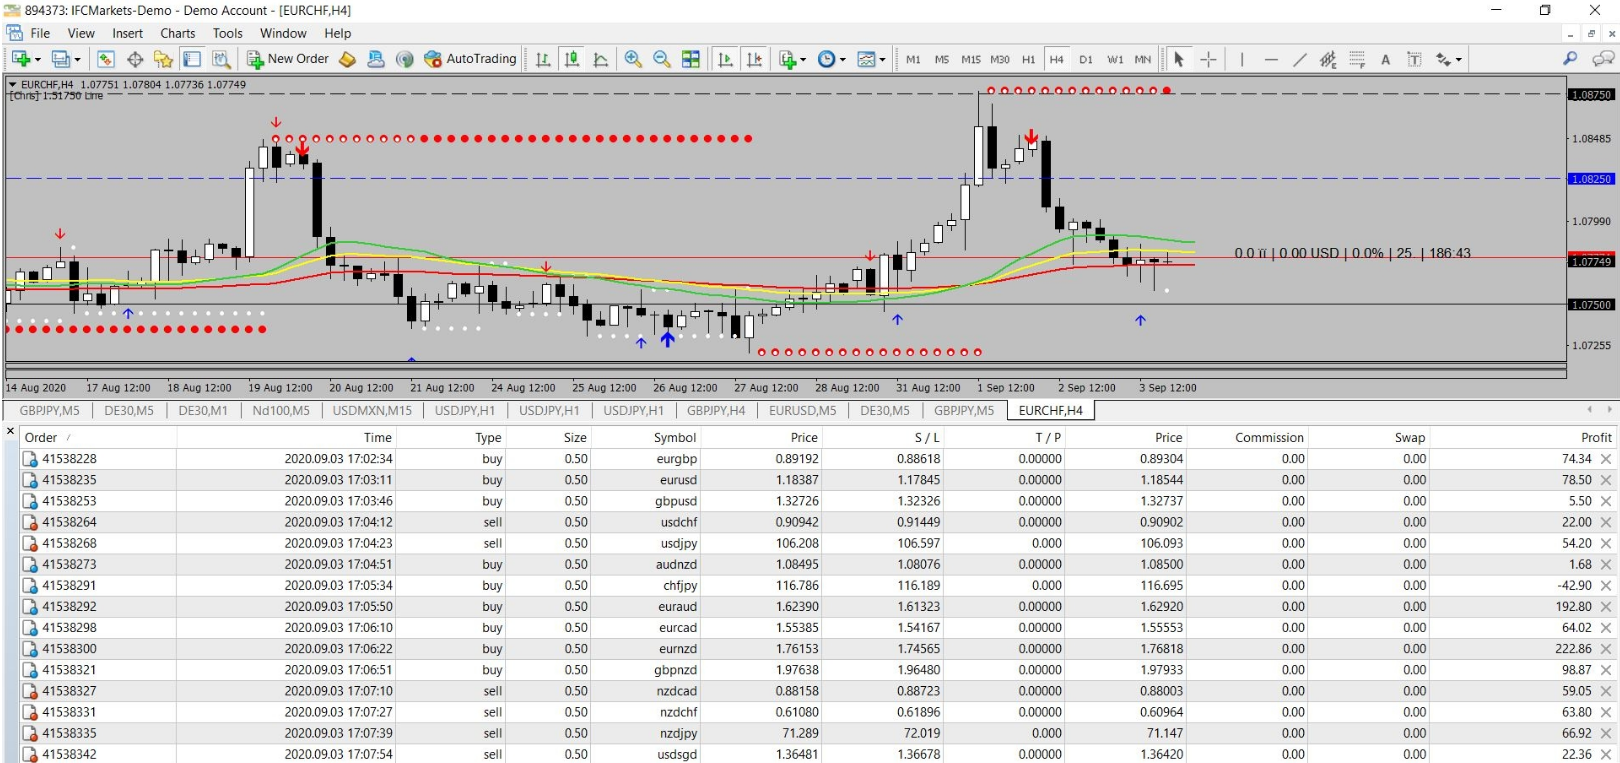Open the Charts menu
This screenshot has height=763, width=1620.
tap(177, 33)
